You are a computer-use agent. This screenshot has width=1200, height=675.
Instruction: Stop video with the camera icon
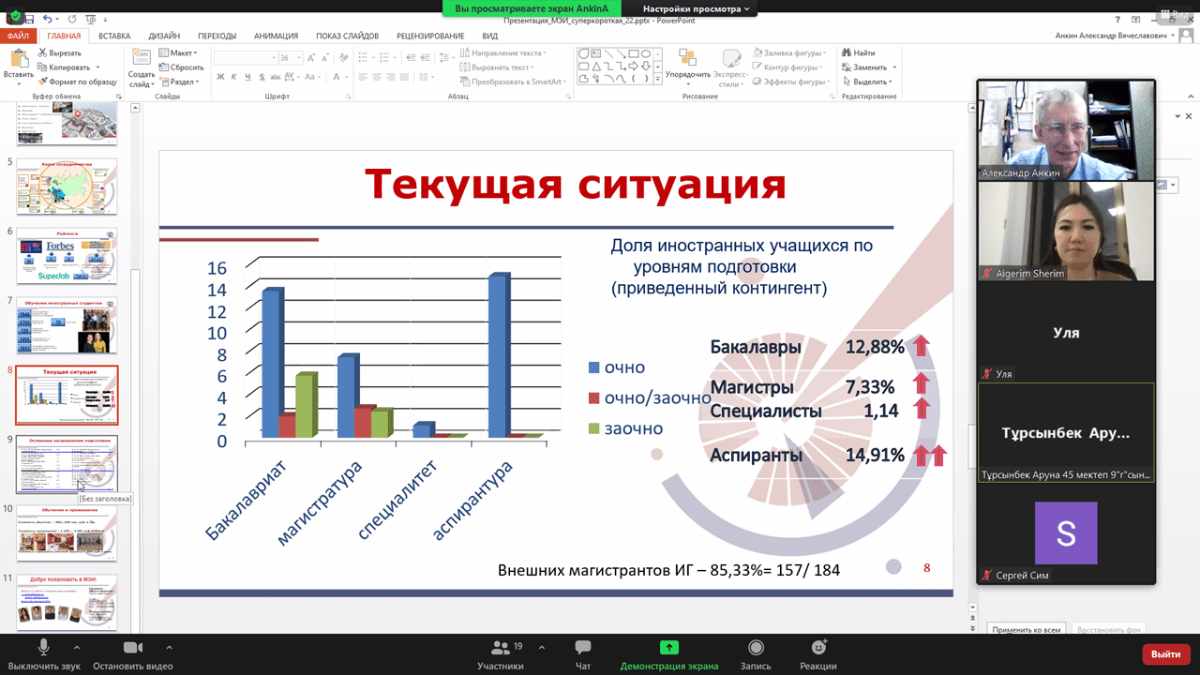[133, 648]
